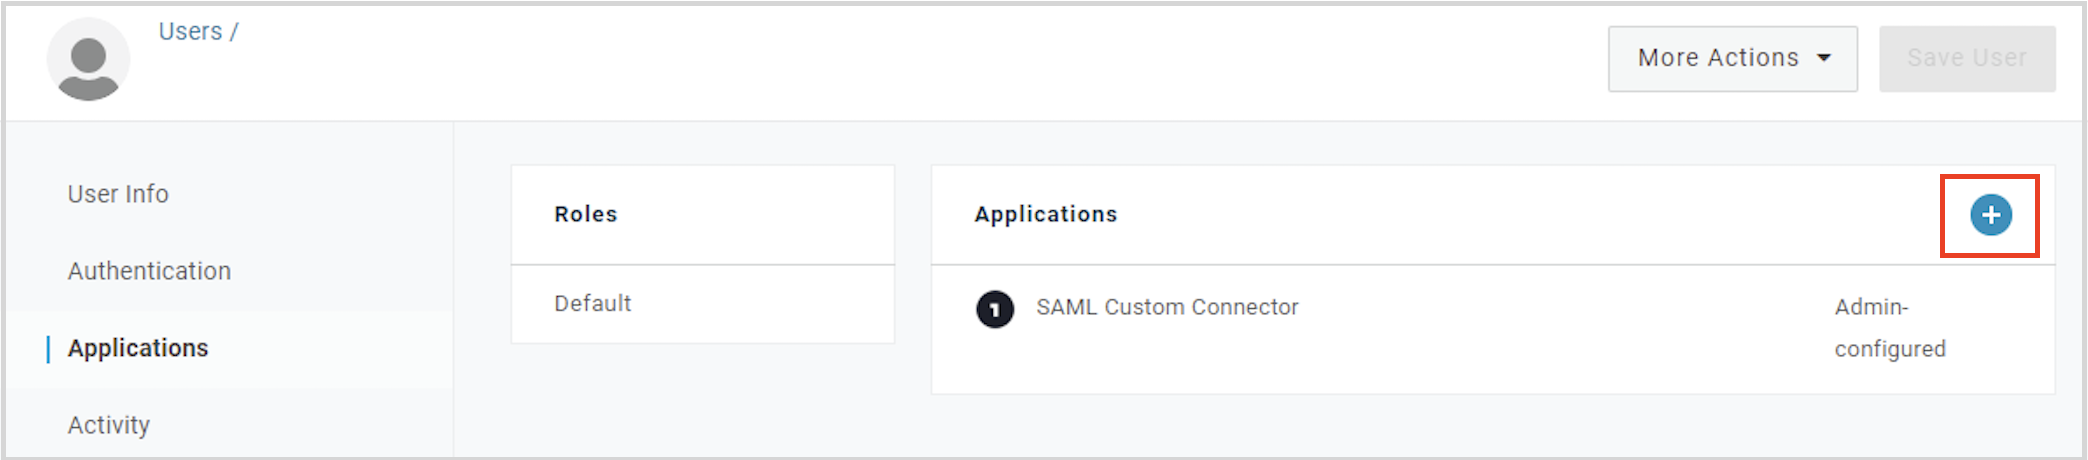Click the Applications panel heading
The height and width of the screenshot is (460, 2088).
[x=1046, y=214]
